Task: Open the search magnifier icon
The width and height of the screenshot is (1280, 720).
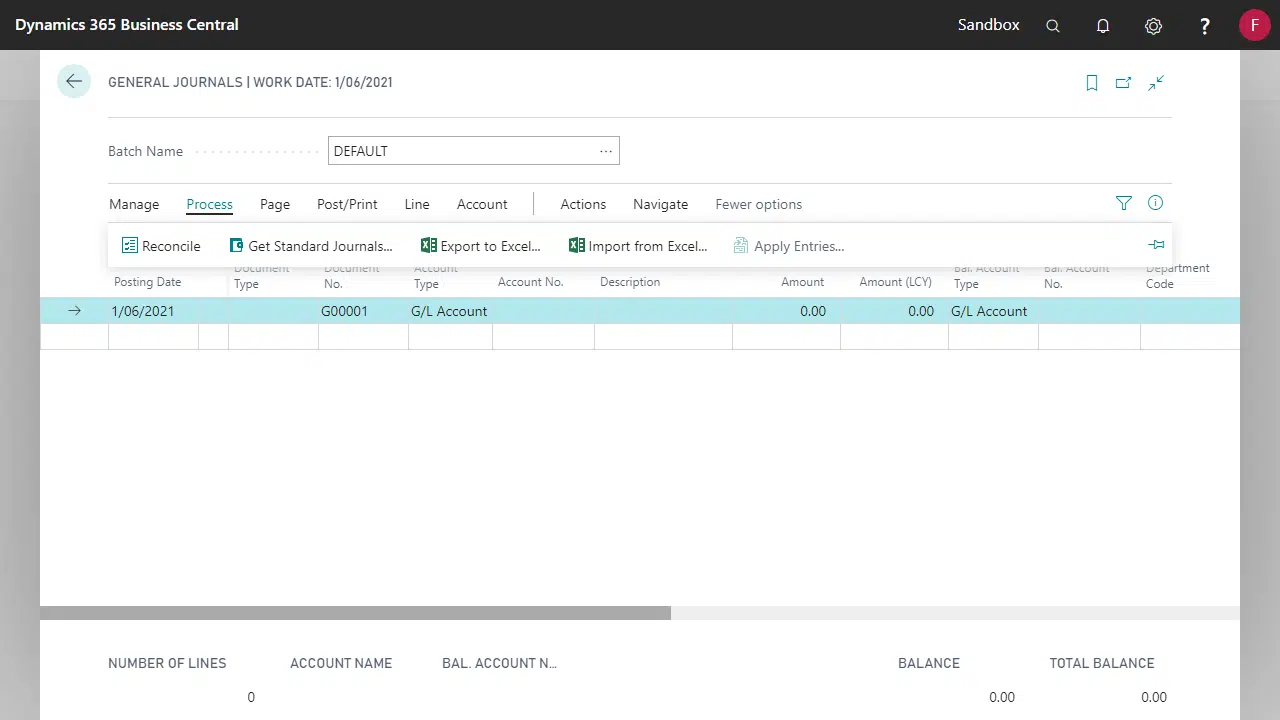Action: 1053,26
